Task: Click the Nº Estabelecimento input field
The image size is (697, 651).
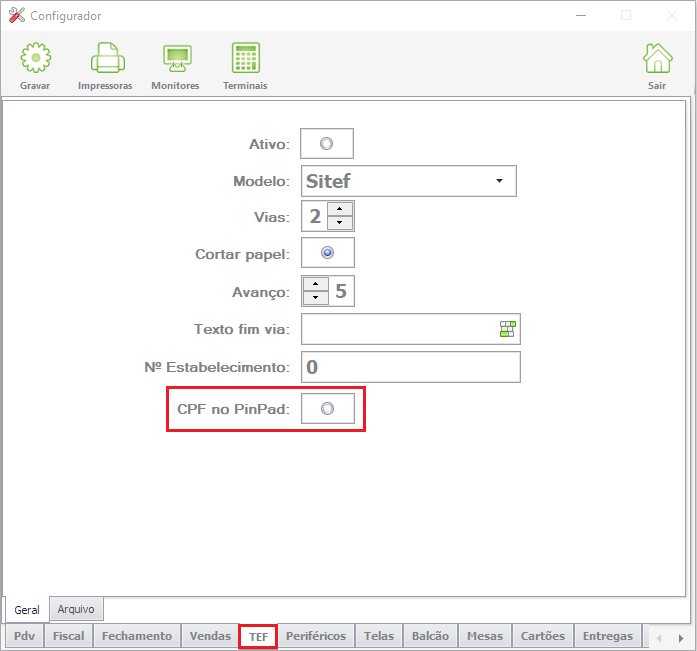Action: tap(411, 367)
